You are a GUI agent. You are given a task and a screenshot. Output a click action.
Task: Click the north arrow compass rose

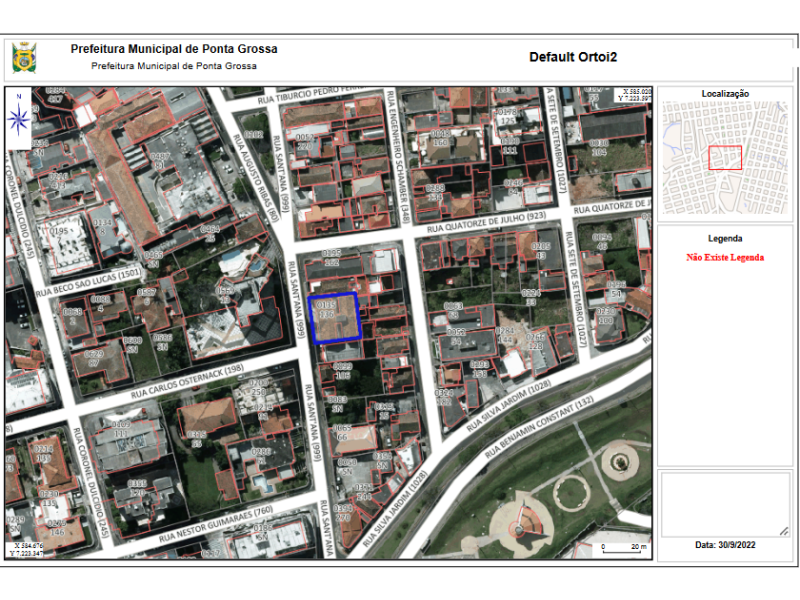tap(18, 117)
